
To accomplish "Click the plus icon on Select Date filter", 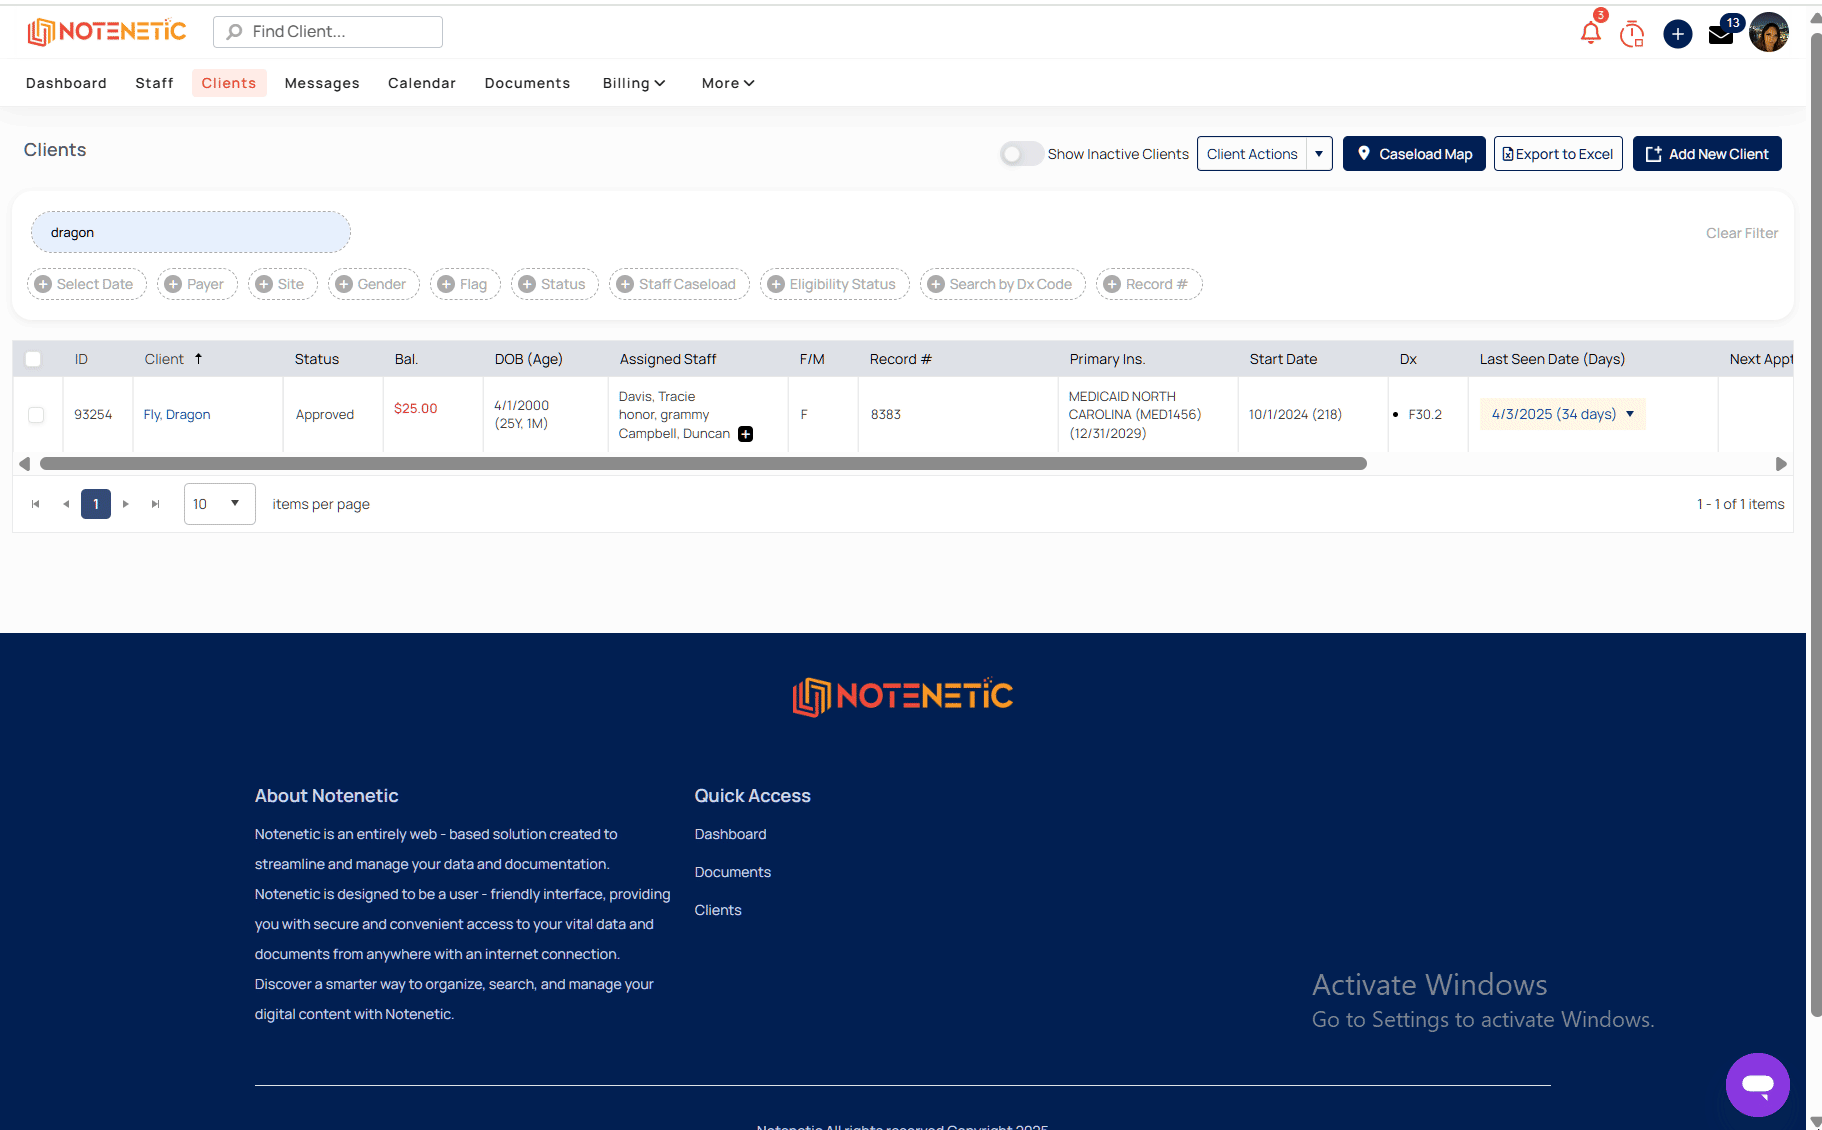I will tap(43, 284).
